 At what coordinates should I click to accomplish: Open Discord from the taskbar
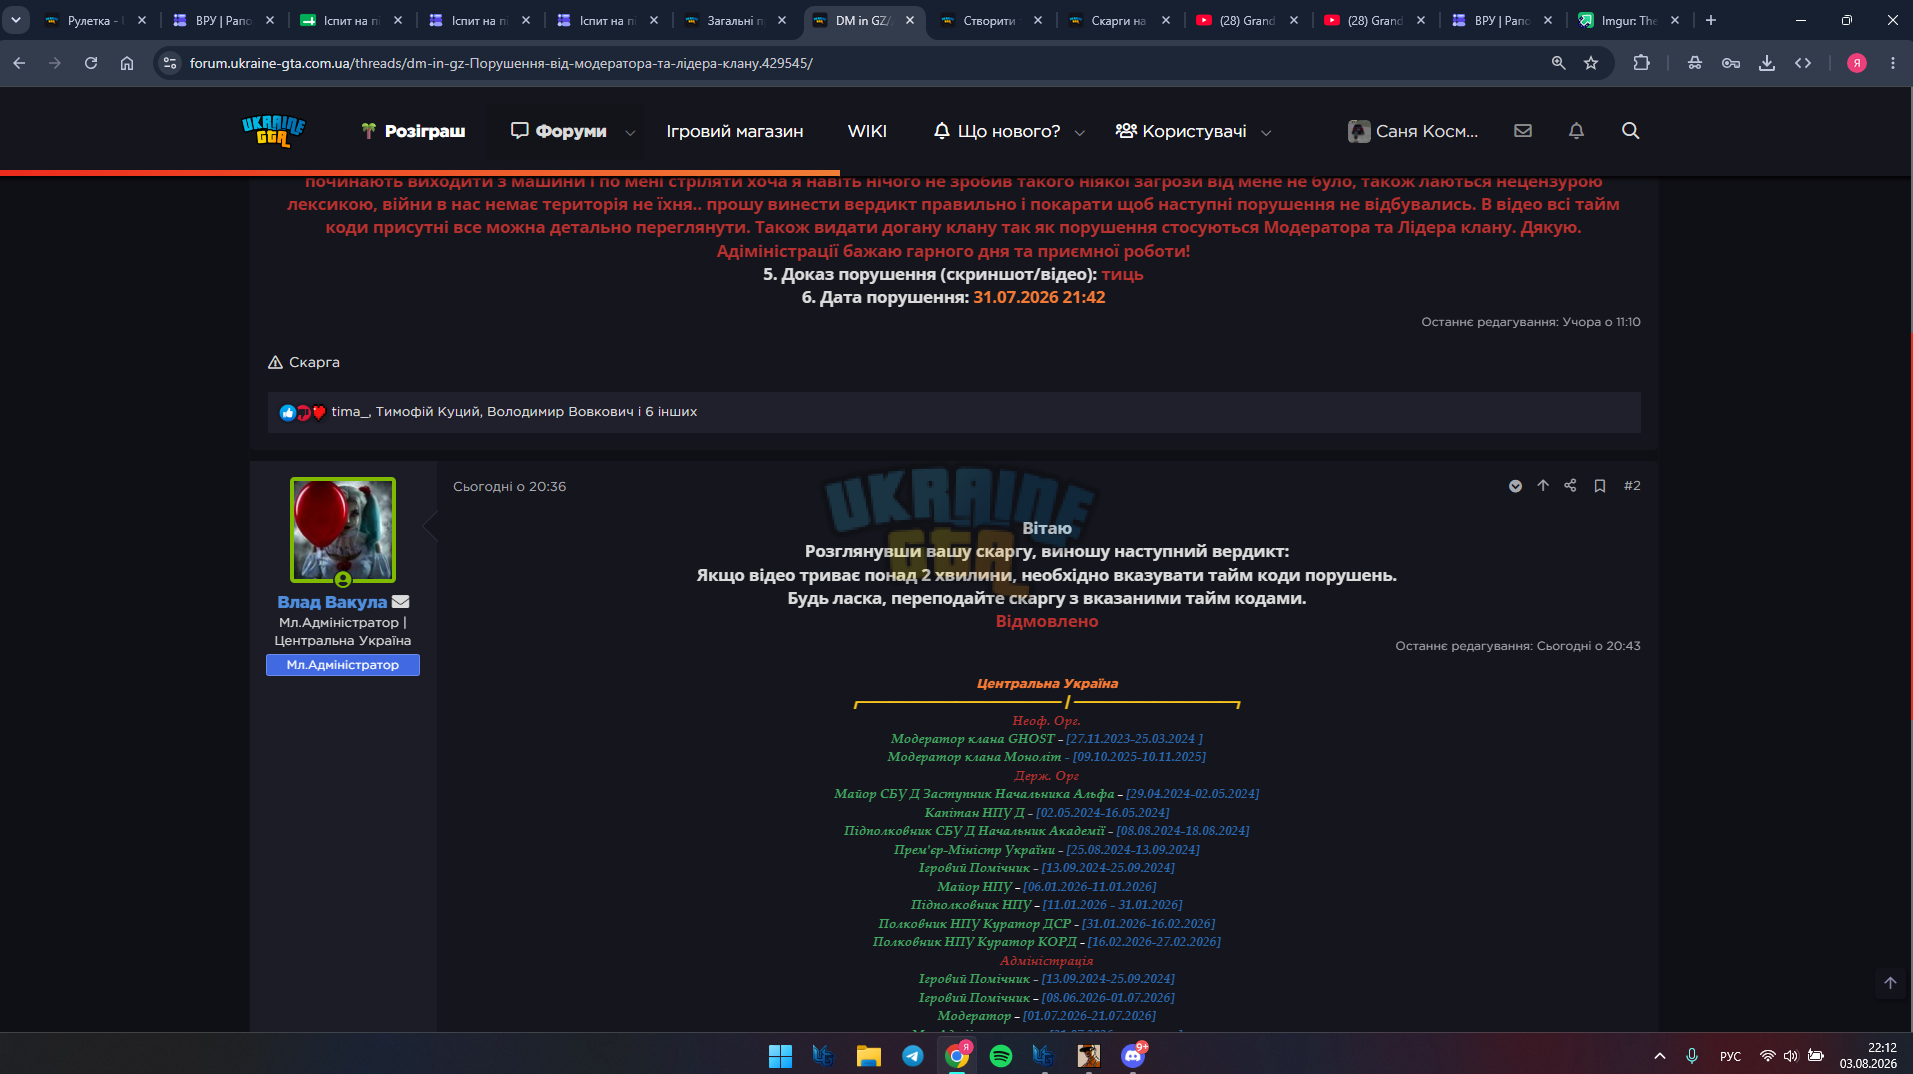pos(1133,1055)
